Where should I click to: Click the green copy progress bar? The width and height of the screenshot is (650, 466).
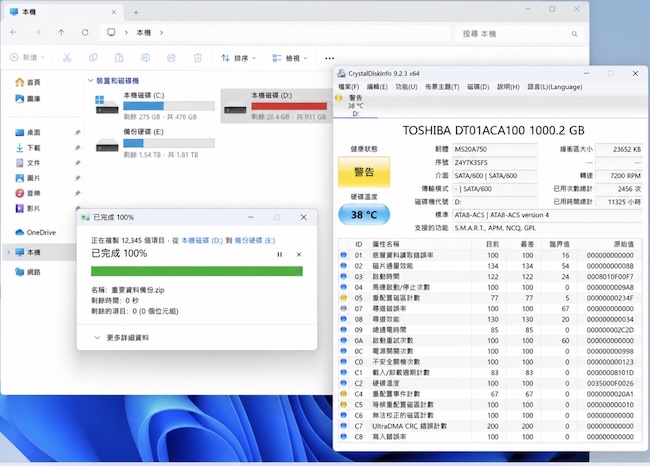pyautogui.click(x=197, y=271)
